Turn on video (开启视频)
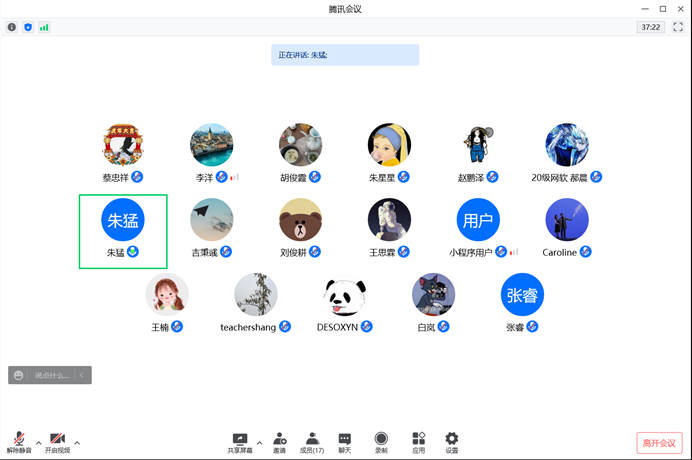This screenshot has width=692, height=460. click(57, 439)
